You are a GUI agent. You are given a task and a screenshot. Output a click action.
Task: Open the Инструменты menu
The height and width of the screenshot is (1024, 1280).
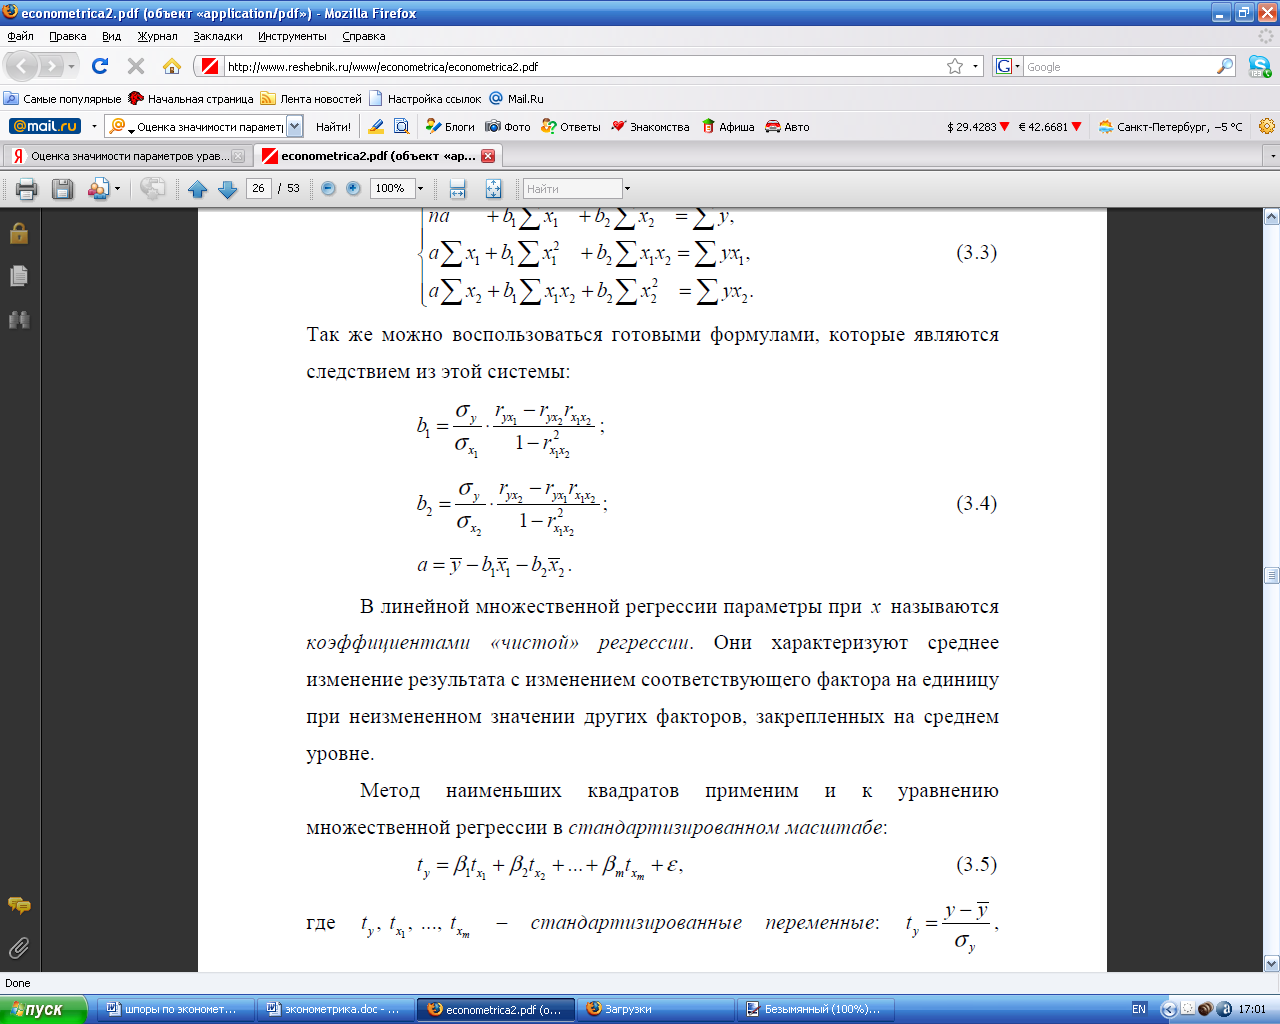[x=292, y=36]
